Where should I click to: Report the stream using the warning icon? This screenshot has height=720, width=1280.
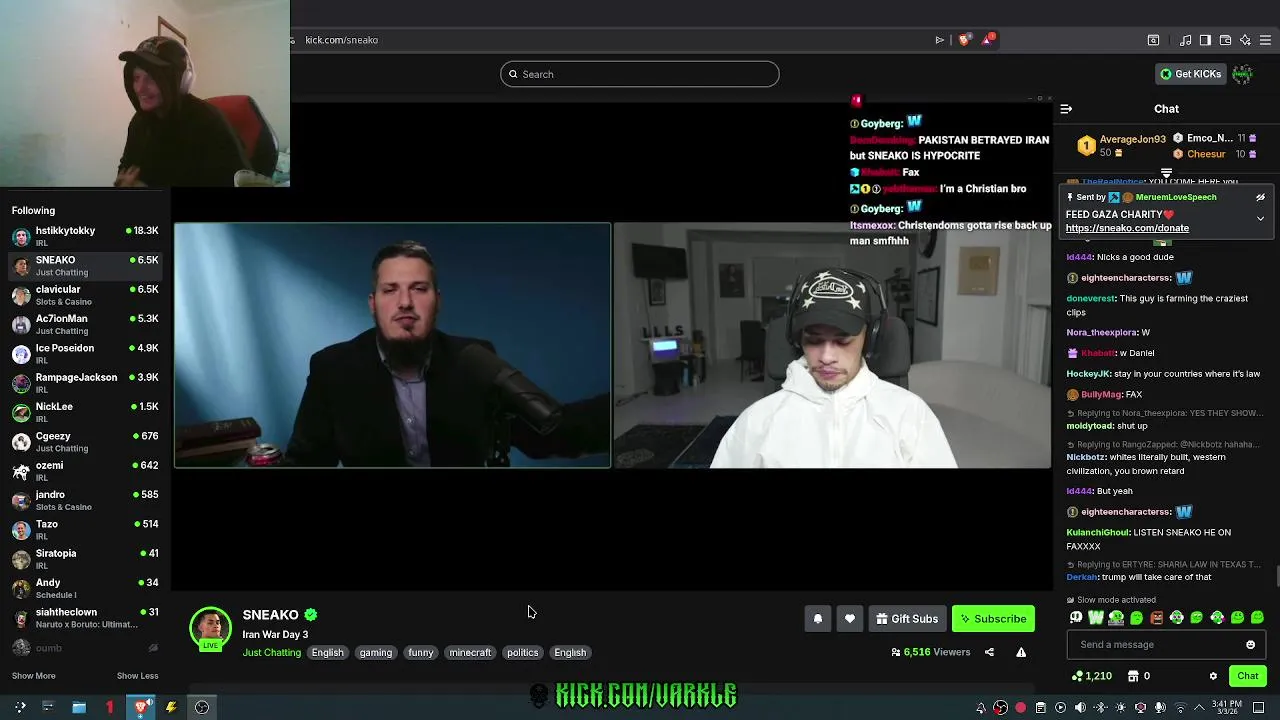coord(1021,652)
